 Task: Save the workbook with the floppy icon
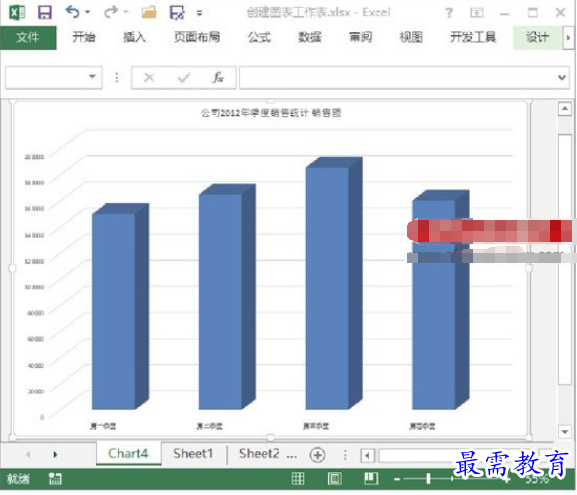click(x=45, y=13)
